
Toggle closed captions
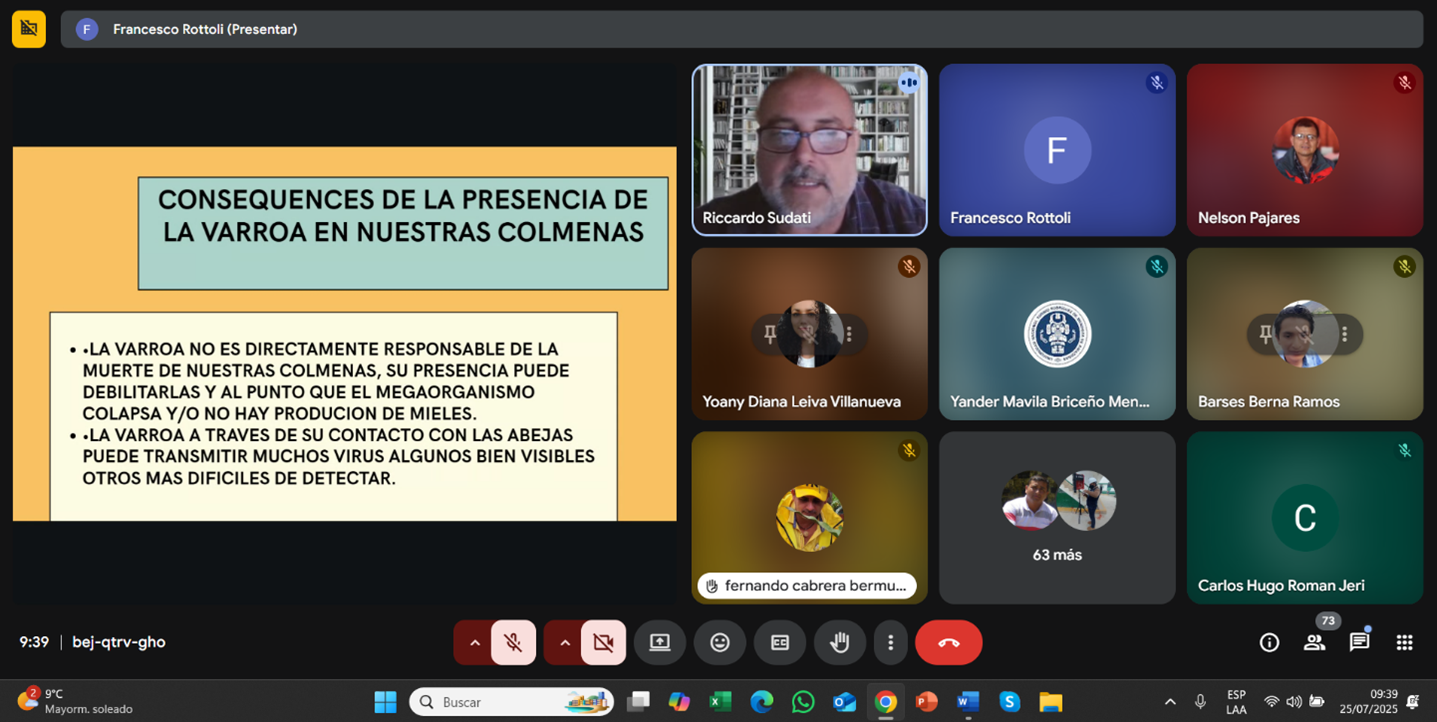point(779,642)
